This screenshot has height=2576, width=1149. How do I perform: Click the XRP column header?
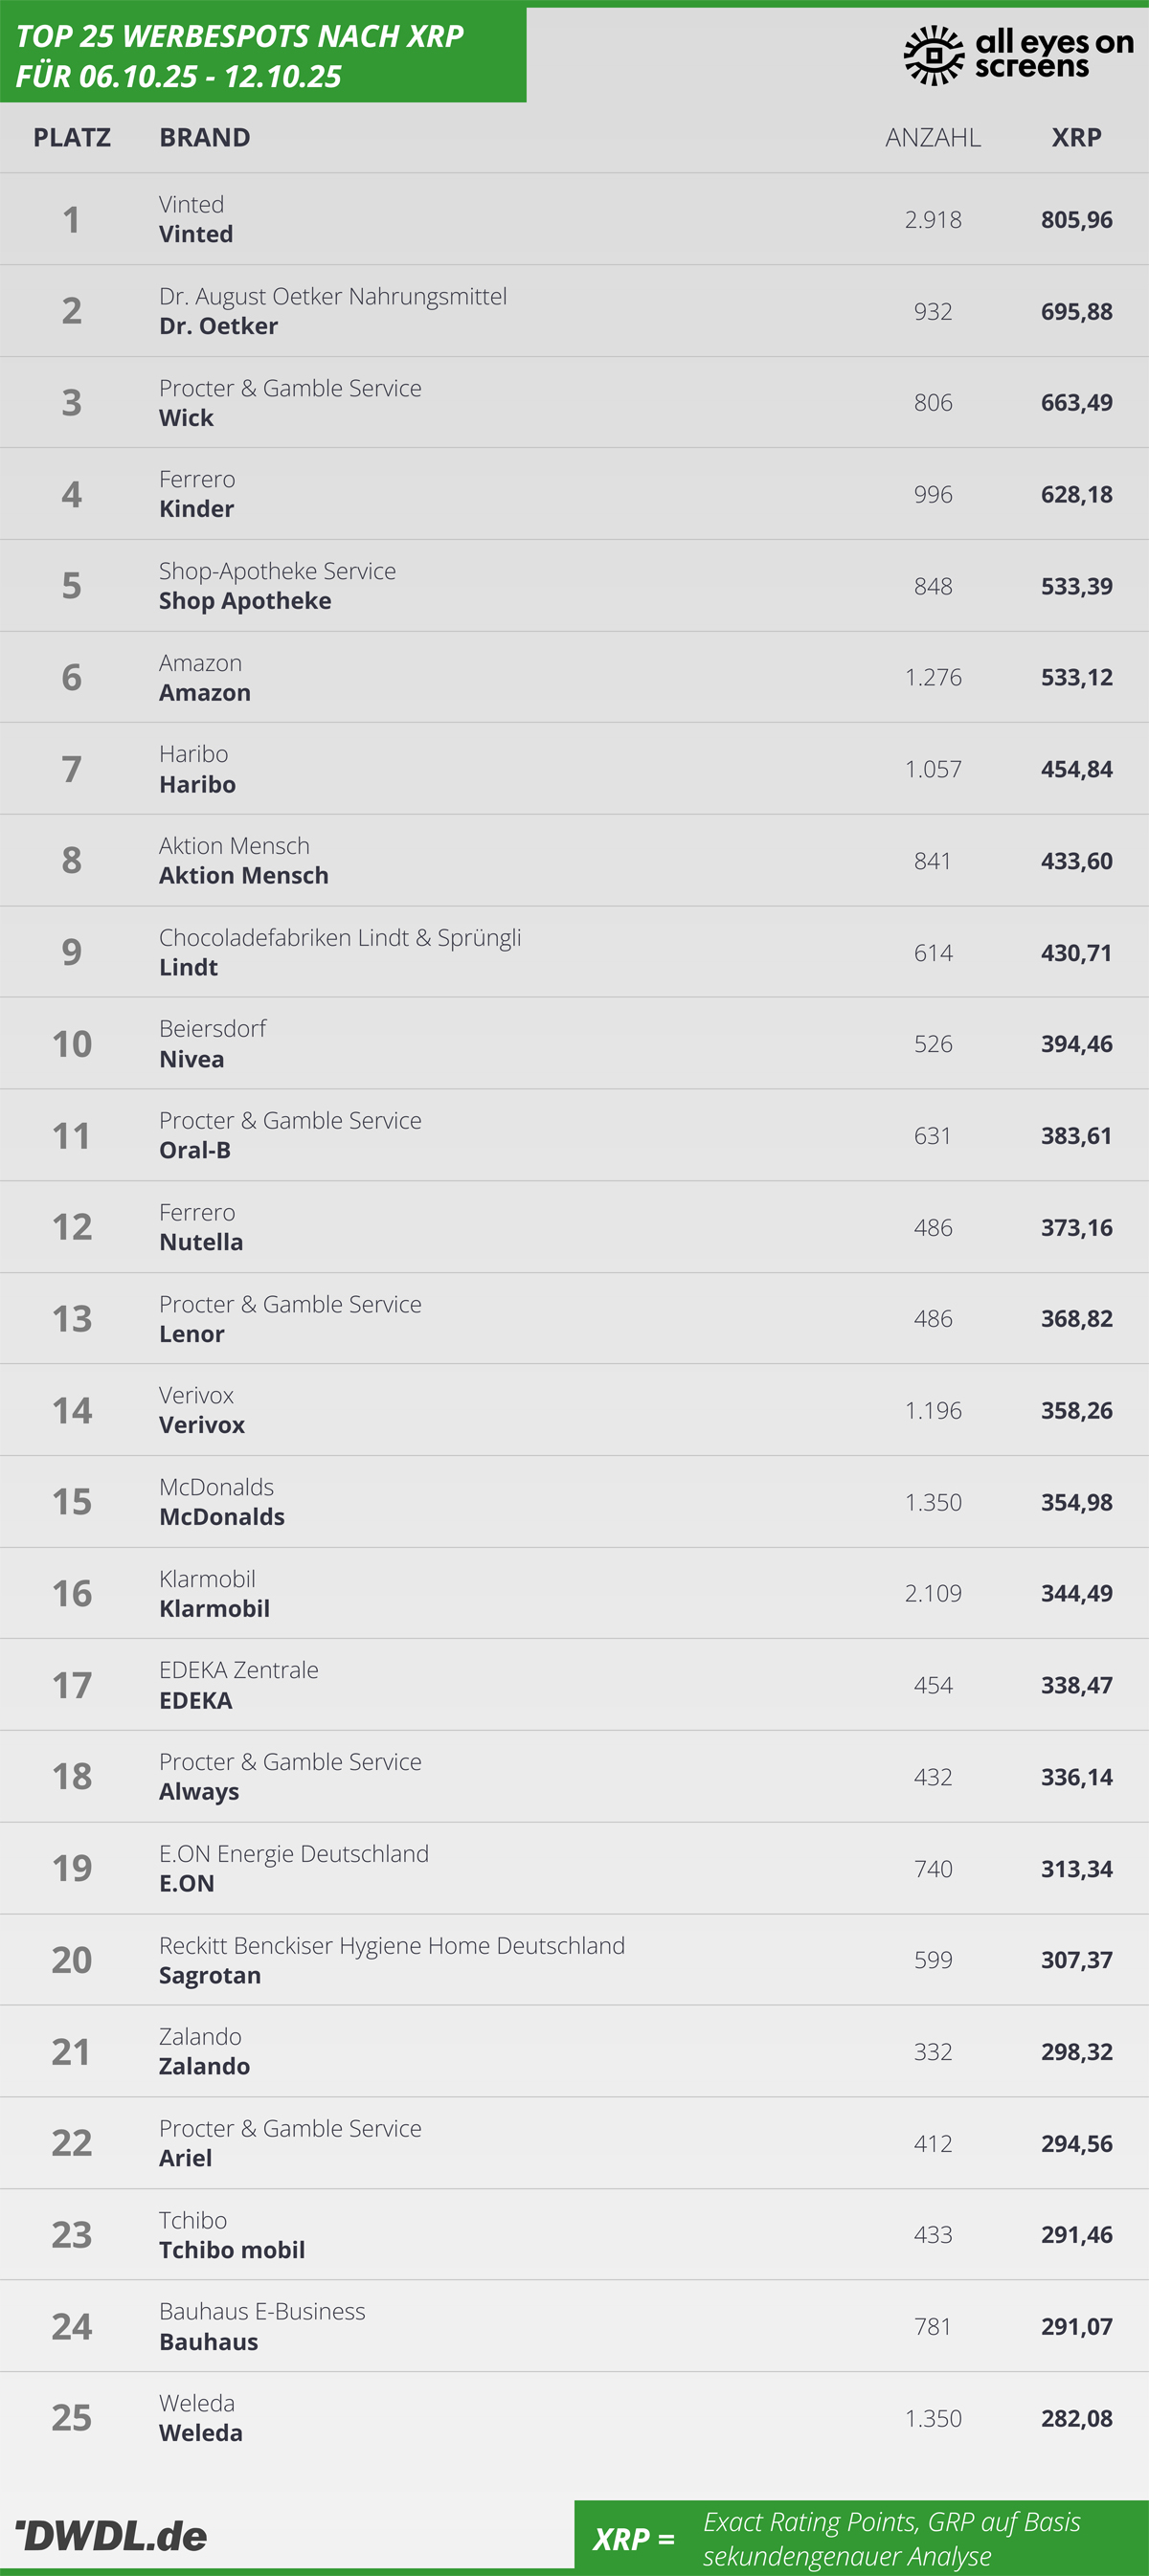tap(1076, 137)
